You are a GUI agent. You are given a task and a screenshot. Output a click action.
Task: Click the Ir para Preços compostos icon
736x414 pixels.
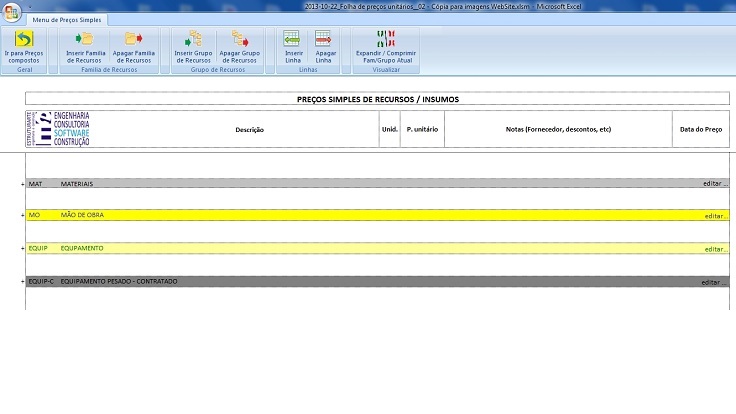pos(24,40)
